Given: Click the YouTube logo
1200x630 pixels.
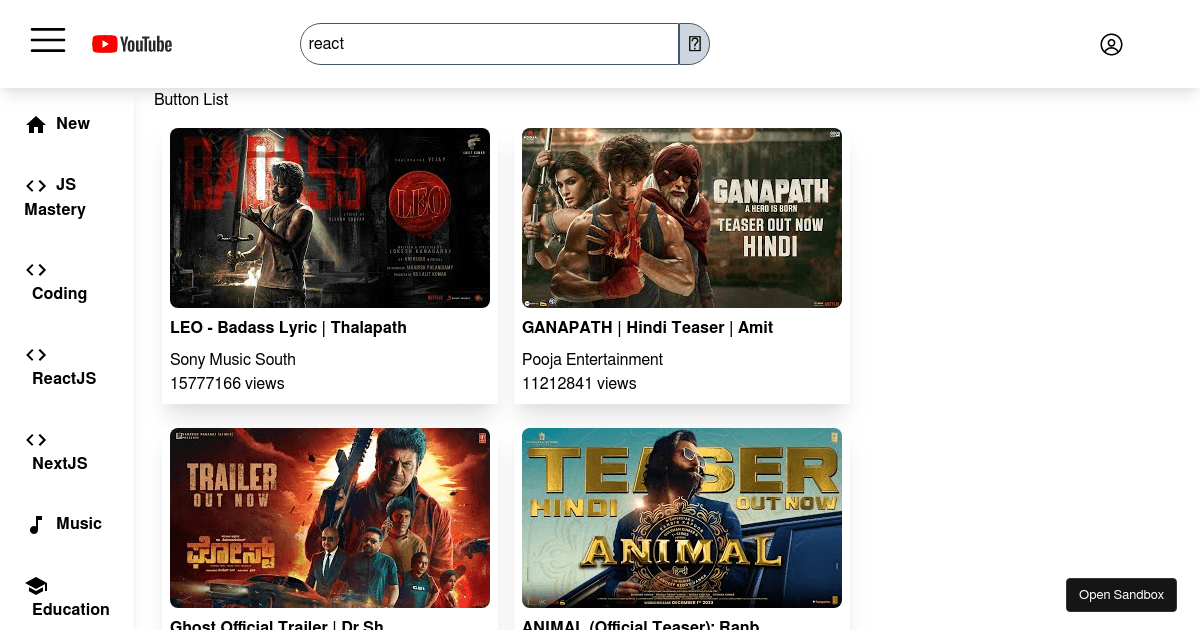Looking at the screenshot, I should [x=131, y=44].
